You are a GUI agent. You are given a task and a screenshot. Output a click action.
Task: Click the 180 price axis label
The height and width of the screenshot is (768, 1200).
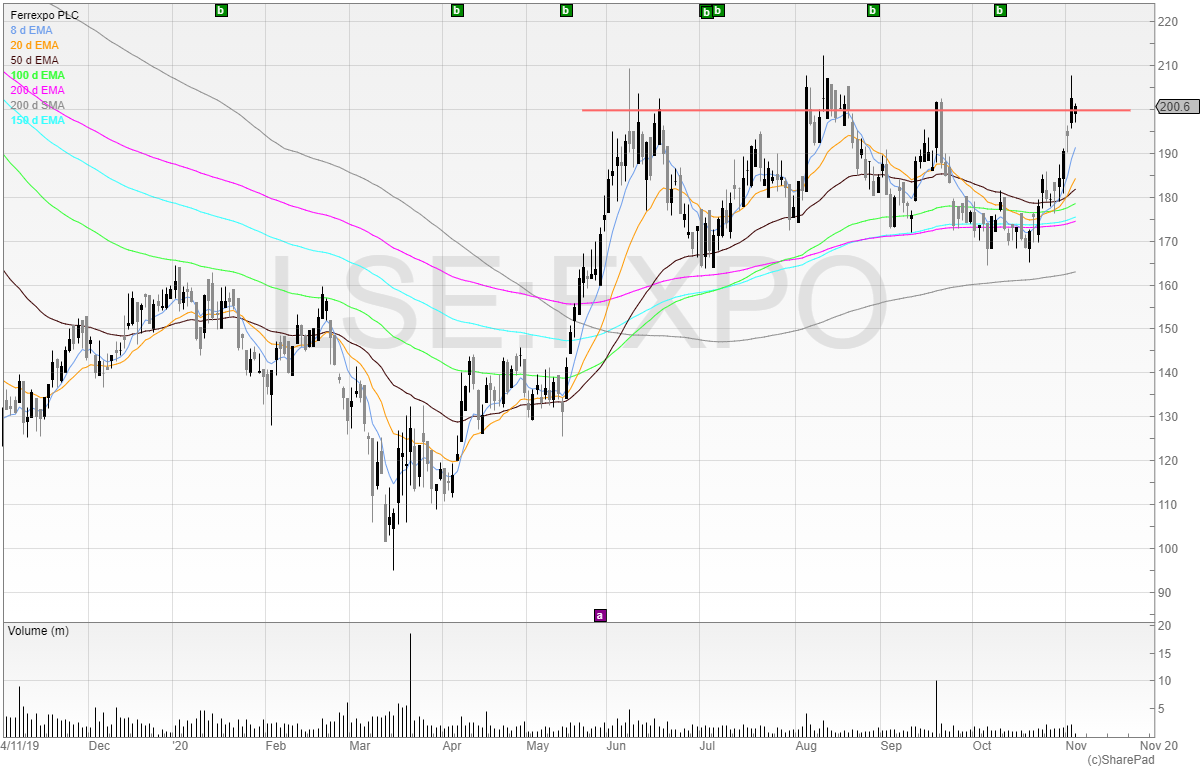(1167, 198)
